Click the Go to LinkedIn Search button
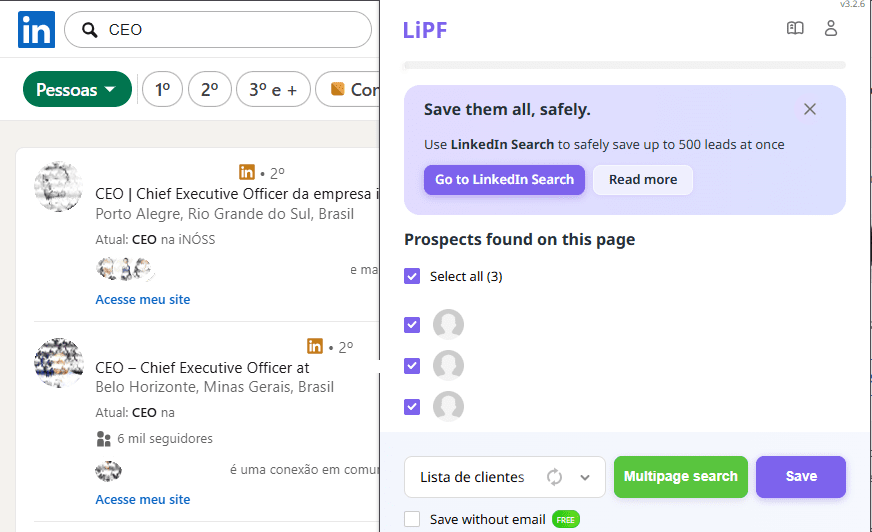Image resolution: width=872 pixels, height=532 pixels. [504, 180]
